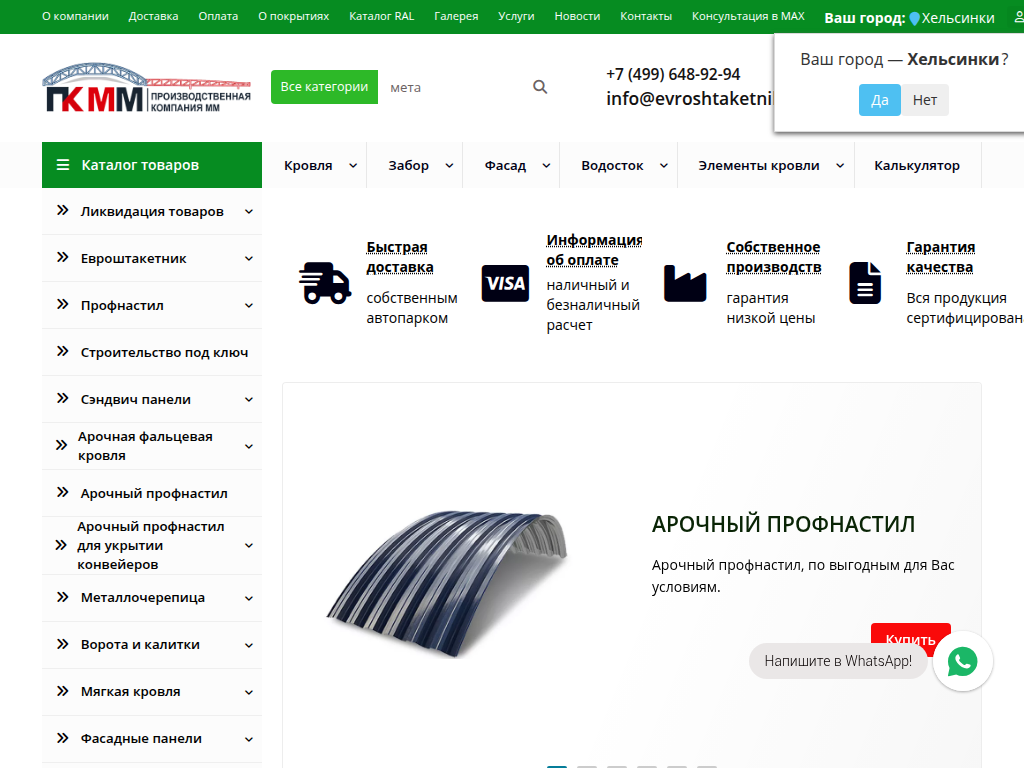Click double-arrow icon beside Сэндвич панели
Screen dimensions: 1024x768
(62, 398)
